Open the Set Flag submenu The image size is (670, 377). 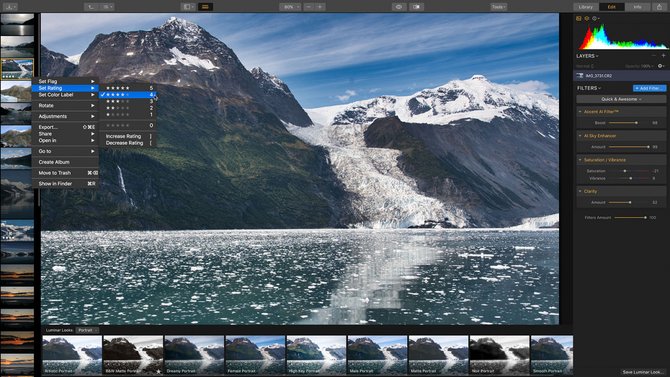[x=65, y=81]
